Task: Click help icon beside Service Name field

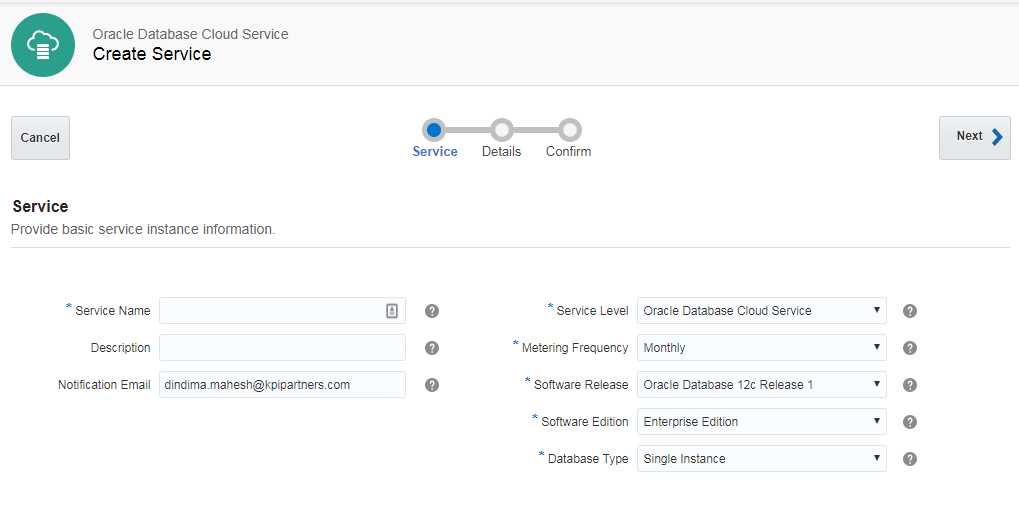Action: pos(432,311)
